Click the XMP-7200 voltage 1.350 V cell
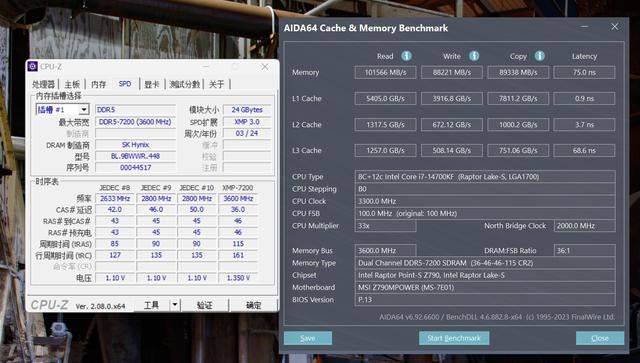 click(238, 278)
